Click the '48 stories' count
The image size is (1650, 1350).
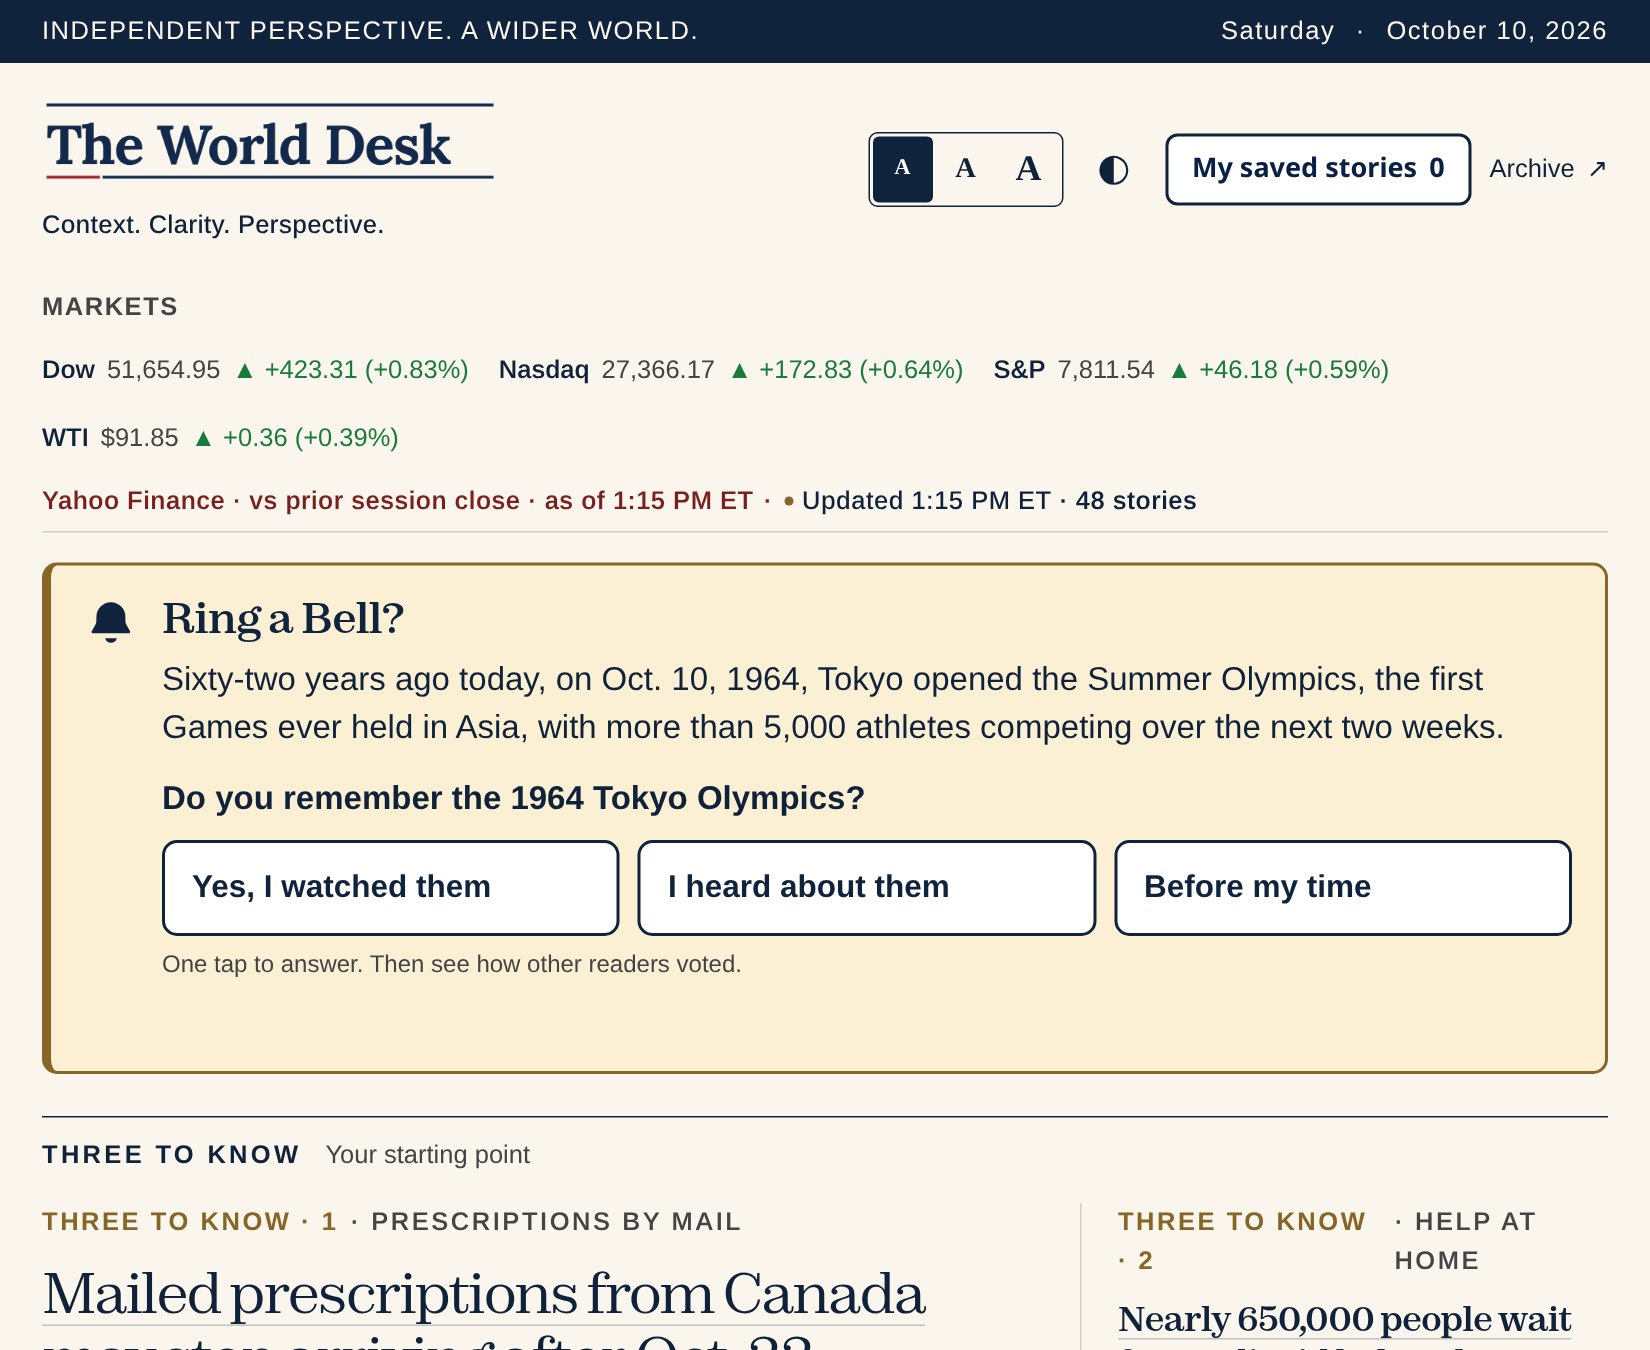click(x=1136, y=501)
